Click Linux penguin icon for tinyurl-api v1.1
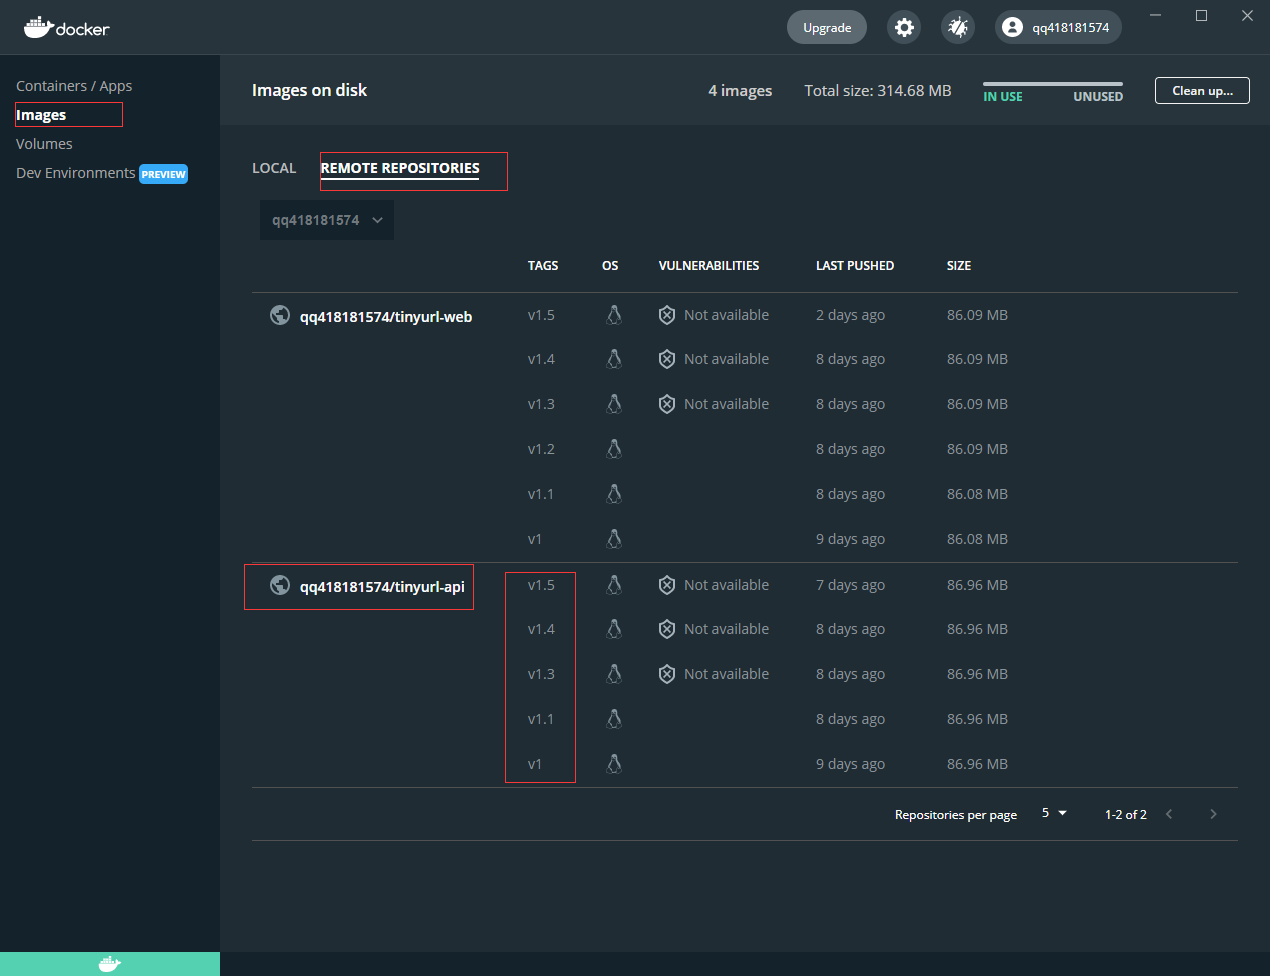Screen dimensions: 1270x976 pyautogui.click(x=614, y=719)
